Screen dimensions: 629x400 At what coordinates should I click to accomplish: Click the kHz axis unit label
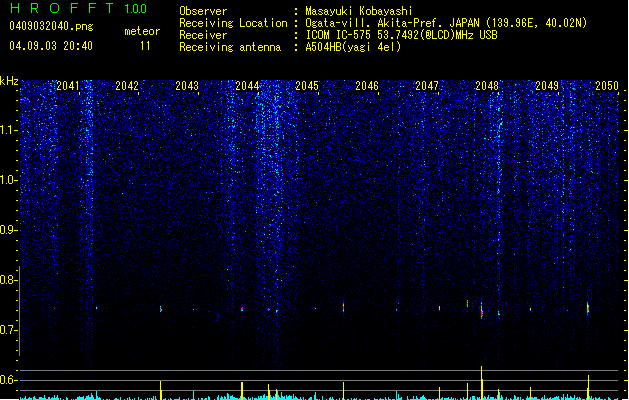9,81
